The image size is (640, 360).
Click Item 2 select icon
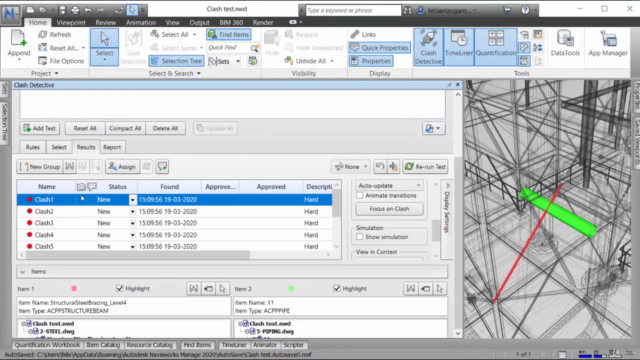pyautogui.click(x=440, y=289)
